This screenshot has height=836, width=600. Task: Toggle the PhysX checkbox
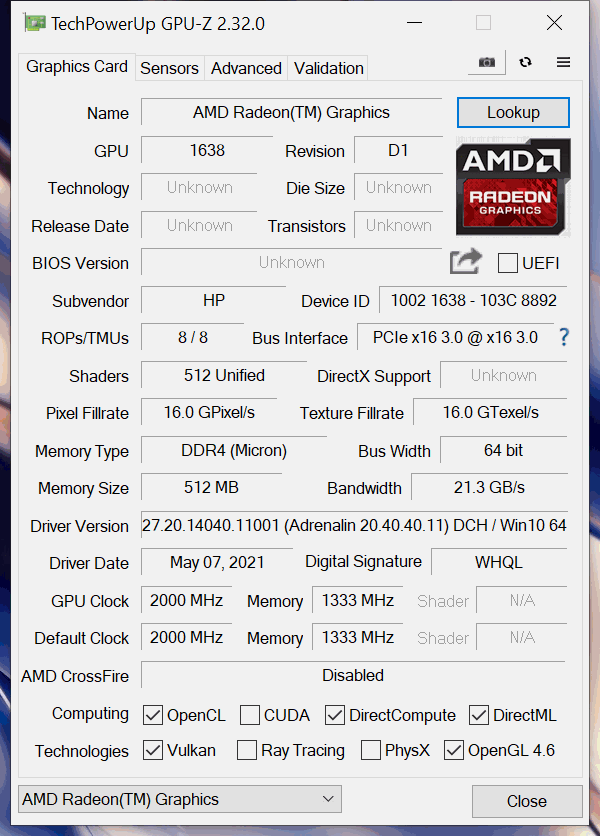click(371, 750)
